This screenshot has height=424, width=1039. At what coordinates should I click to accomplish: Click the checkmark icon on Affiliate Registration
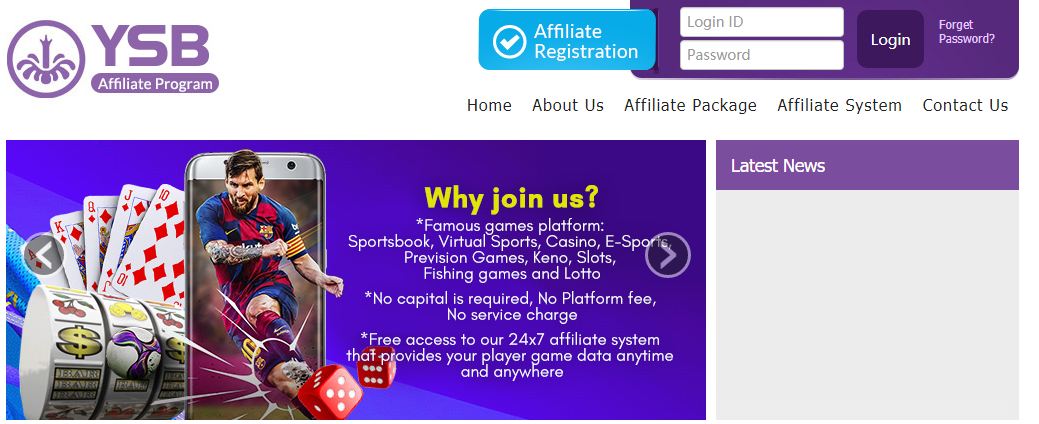point(510,41)
